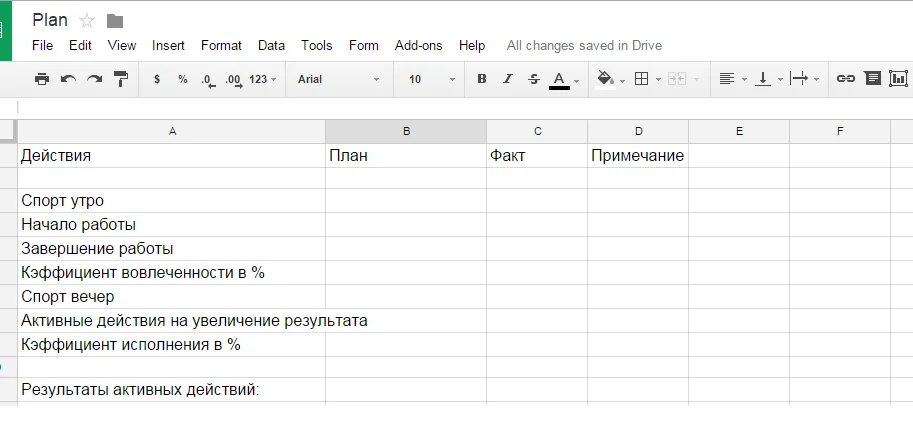Click the Print icon in toolbar
The width and height of the screenshot is (913, 422).
point(42,79)
